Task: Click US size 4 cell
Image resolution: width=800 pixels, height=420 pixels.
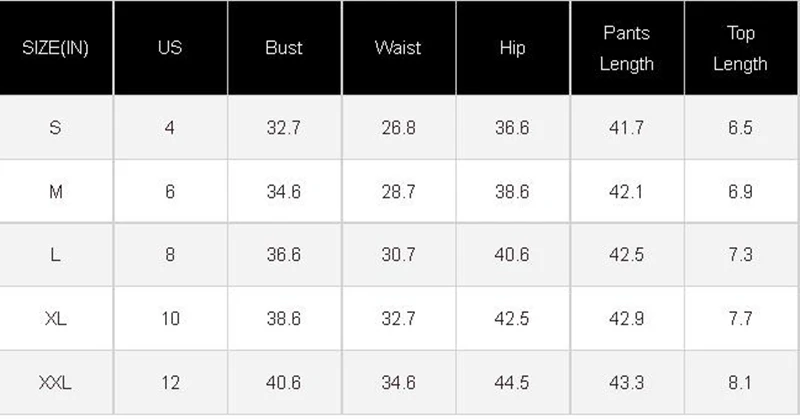Action: pyautogui.click(x=170, y=128)
